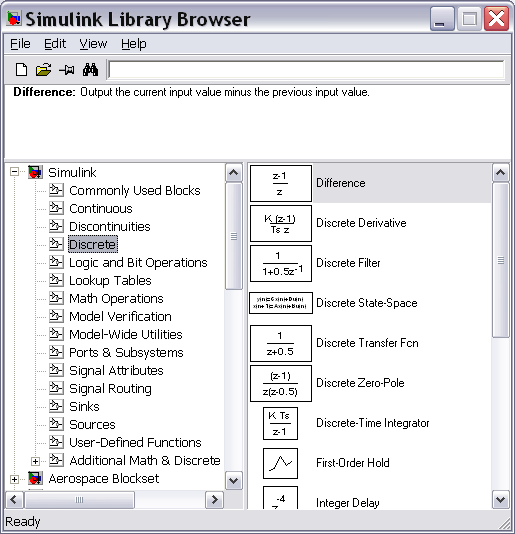Screen dimensions: 515x534
Task: Click the Integer Delay label
Action: [x=347, y=503]
